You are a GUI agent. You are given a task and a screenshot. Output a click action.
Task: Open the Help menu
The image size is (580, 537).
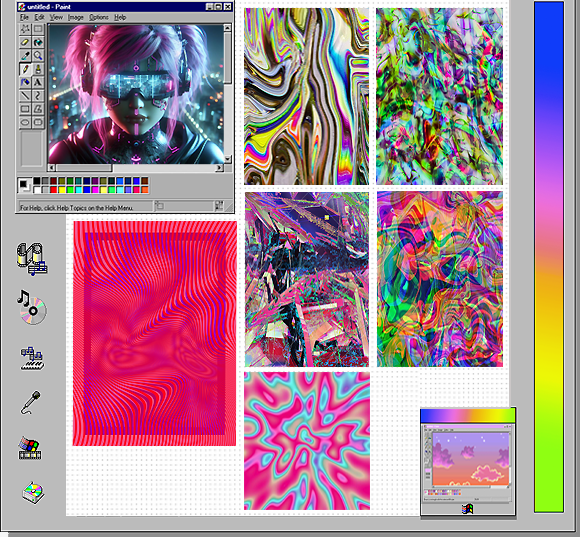[x=120, y=17]
